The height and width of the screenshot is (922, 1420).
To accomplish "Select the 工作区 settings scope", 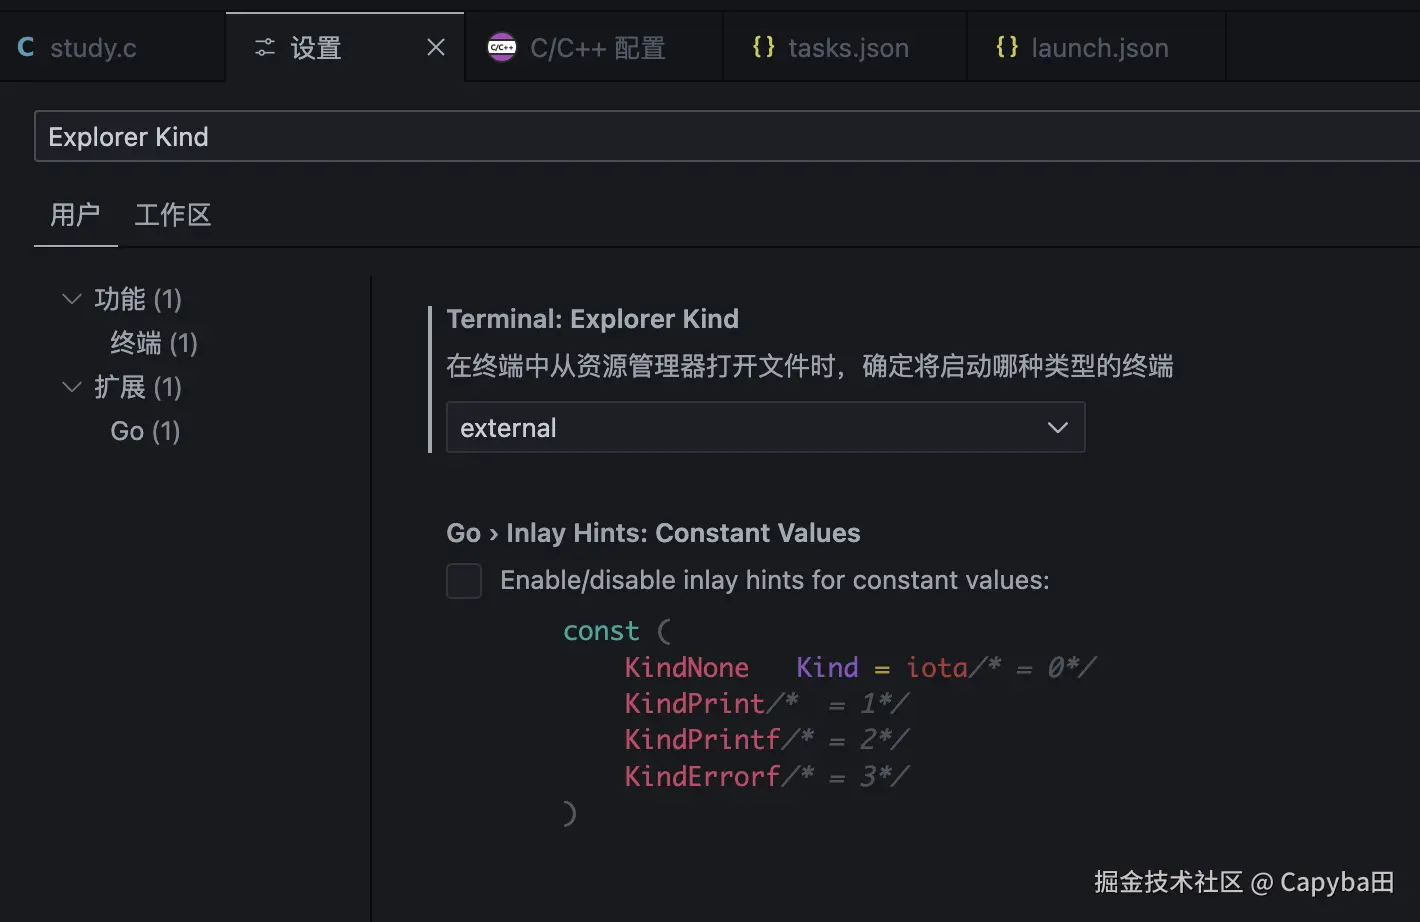I will tap(173, 215).
